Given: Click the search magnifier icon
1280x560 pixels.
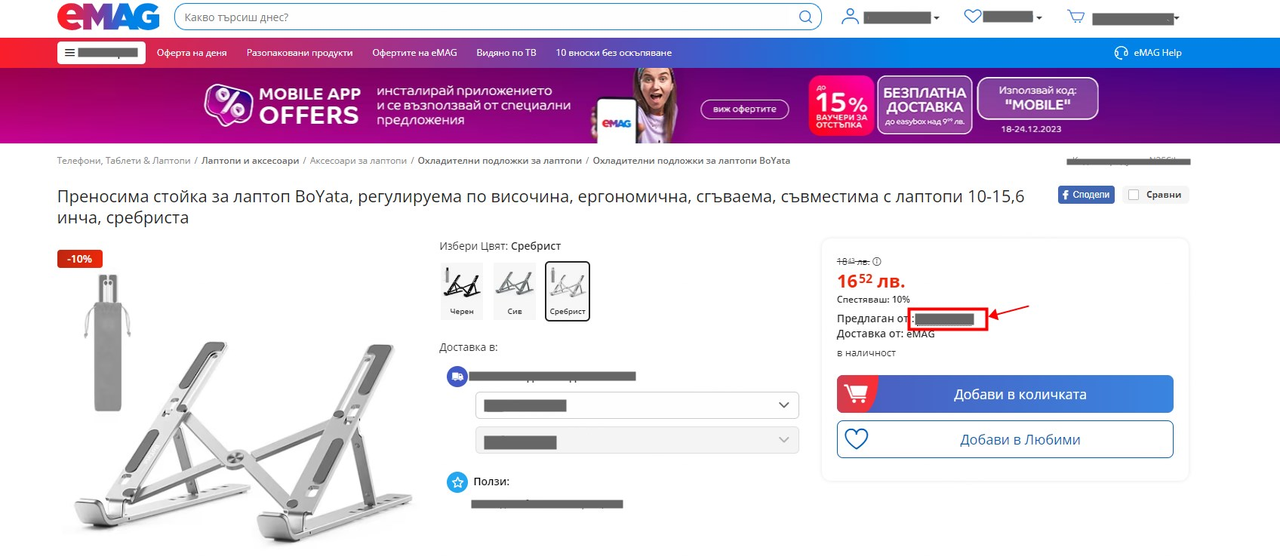Looking at the screenshot, I should (x=806, y=17).
